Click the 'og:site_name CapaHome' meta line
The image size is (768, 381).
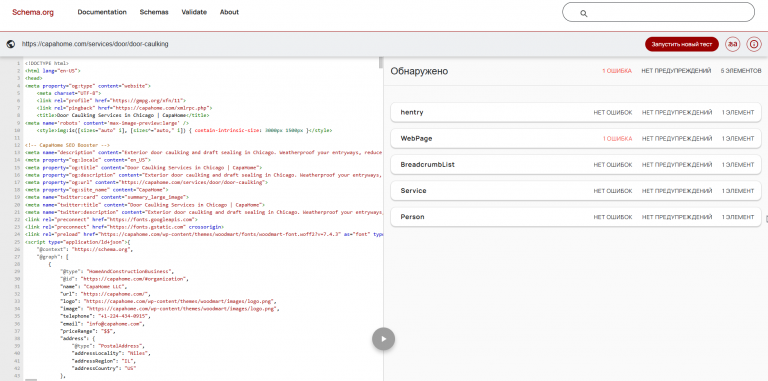[97, 190]
